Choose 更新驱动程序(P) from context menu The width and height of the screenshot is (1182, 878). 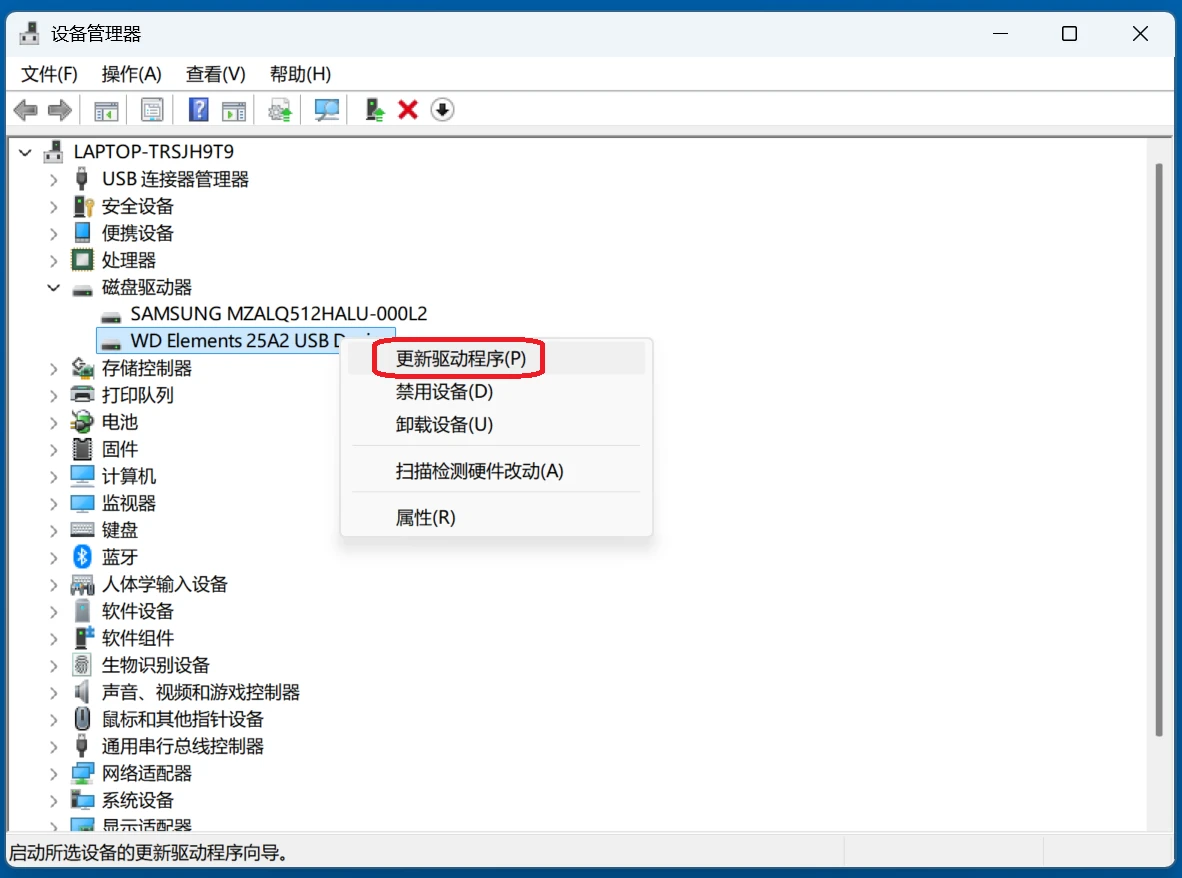tap(459, 359)
